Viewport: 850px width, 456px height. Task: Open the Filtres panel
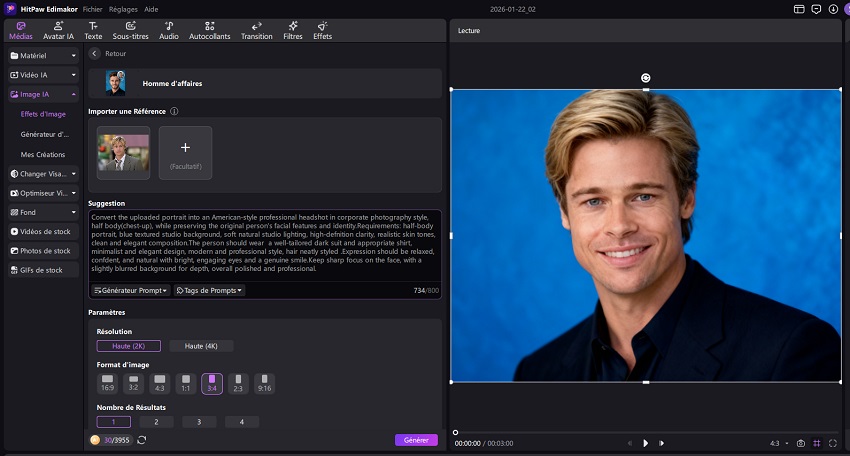coord(292,30)
